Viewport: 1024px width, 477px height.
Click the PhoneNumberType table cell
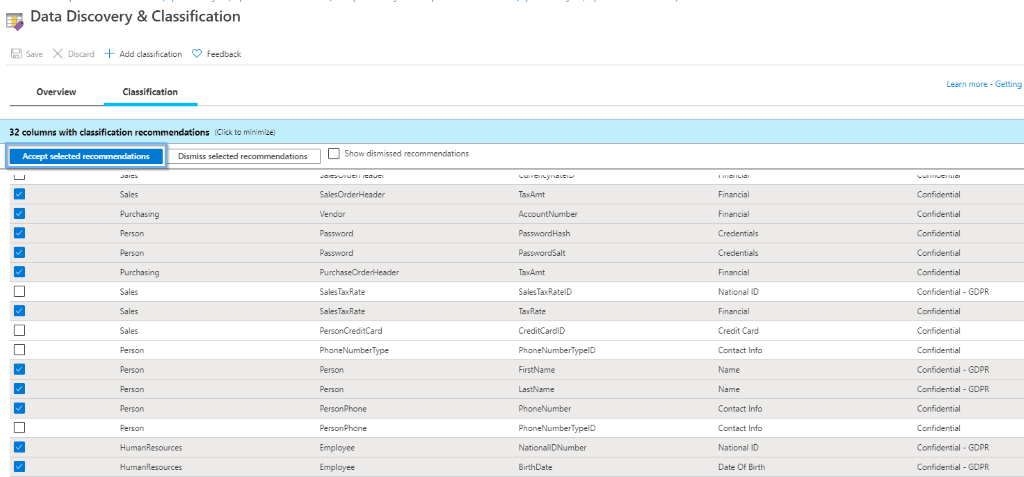point(354,350)
